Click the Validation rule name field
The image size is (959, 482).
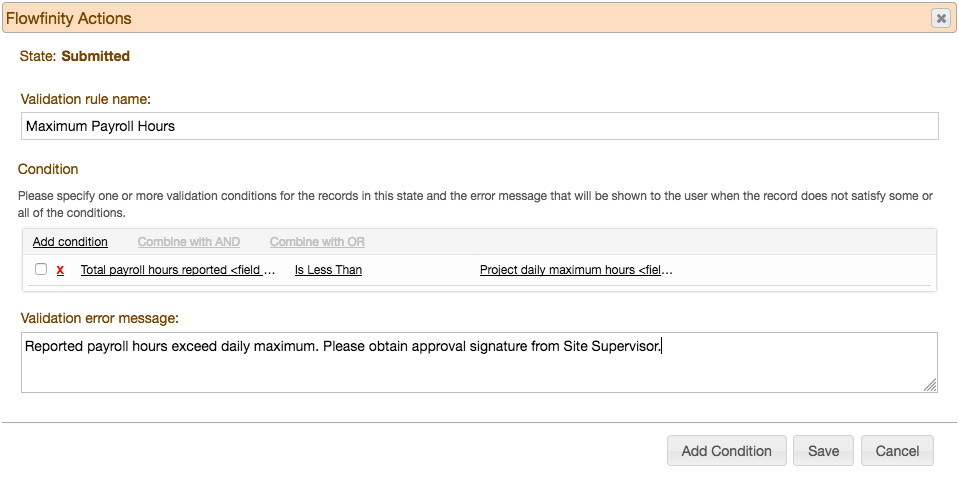click(479, 126)
